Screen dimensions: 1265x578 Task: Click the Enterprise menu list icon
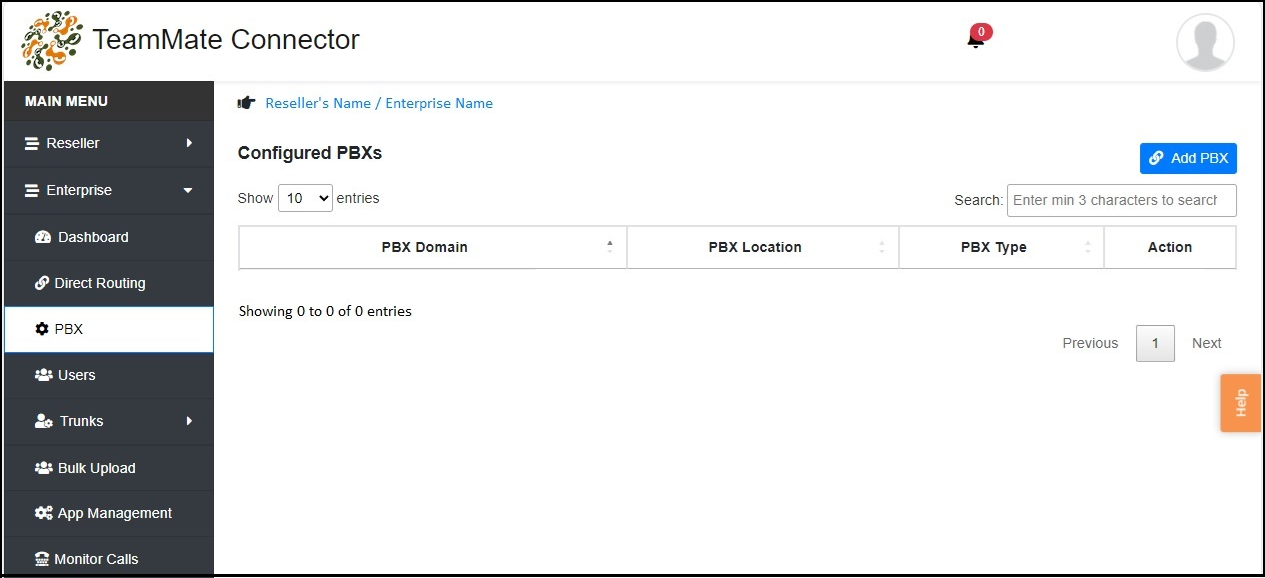click(x=32, y=190)
